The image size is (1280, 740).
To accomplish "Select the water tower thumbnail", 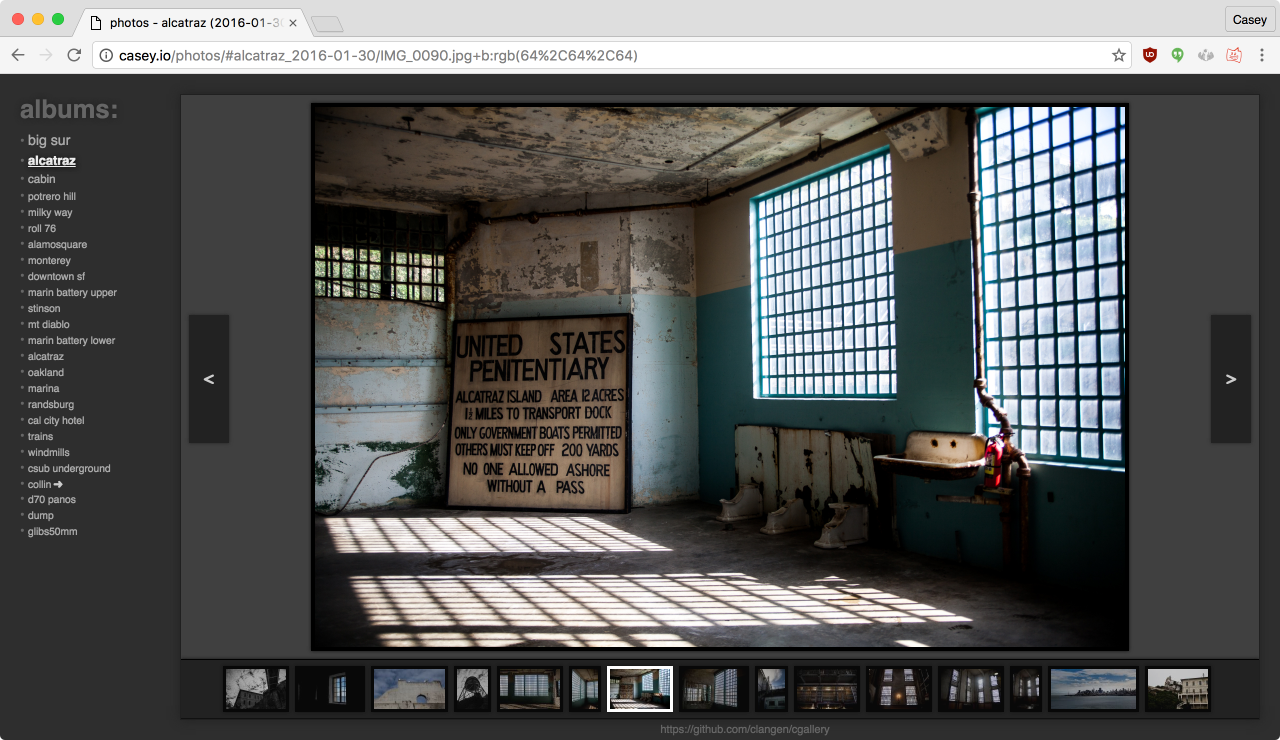I will (472, 689).
